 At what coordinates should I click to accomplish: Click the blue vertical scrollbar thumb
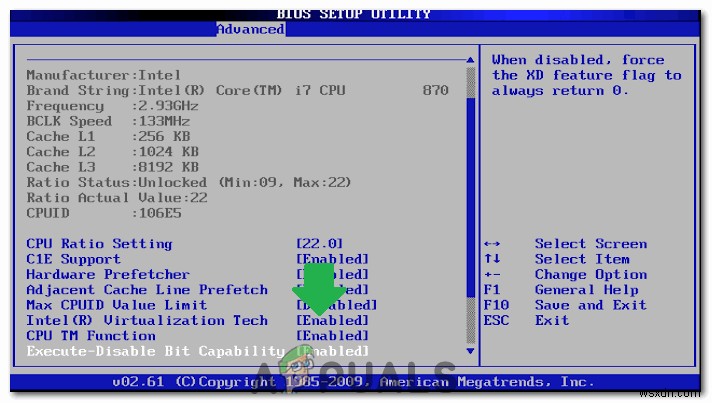pos(470,197)
